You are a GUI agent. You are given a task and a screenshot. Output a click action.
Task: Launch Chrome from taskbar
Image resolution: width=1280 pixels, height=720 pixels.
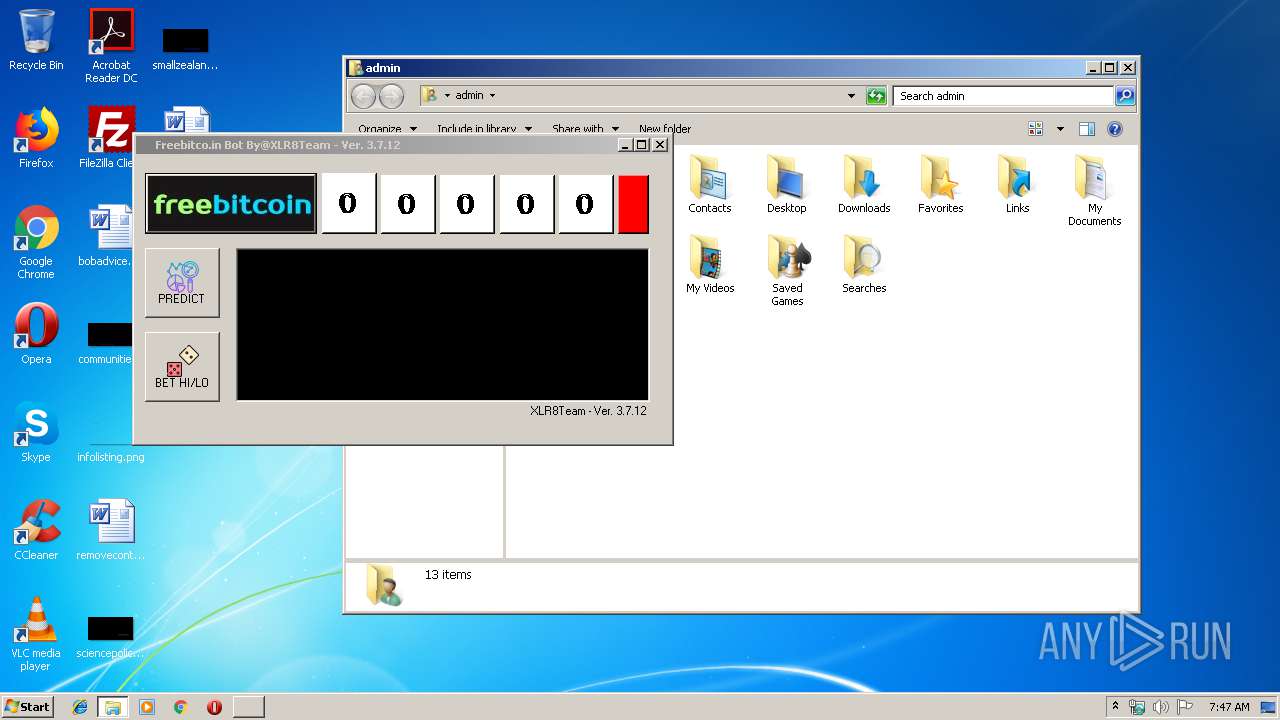[181, 707]
